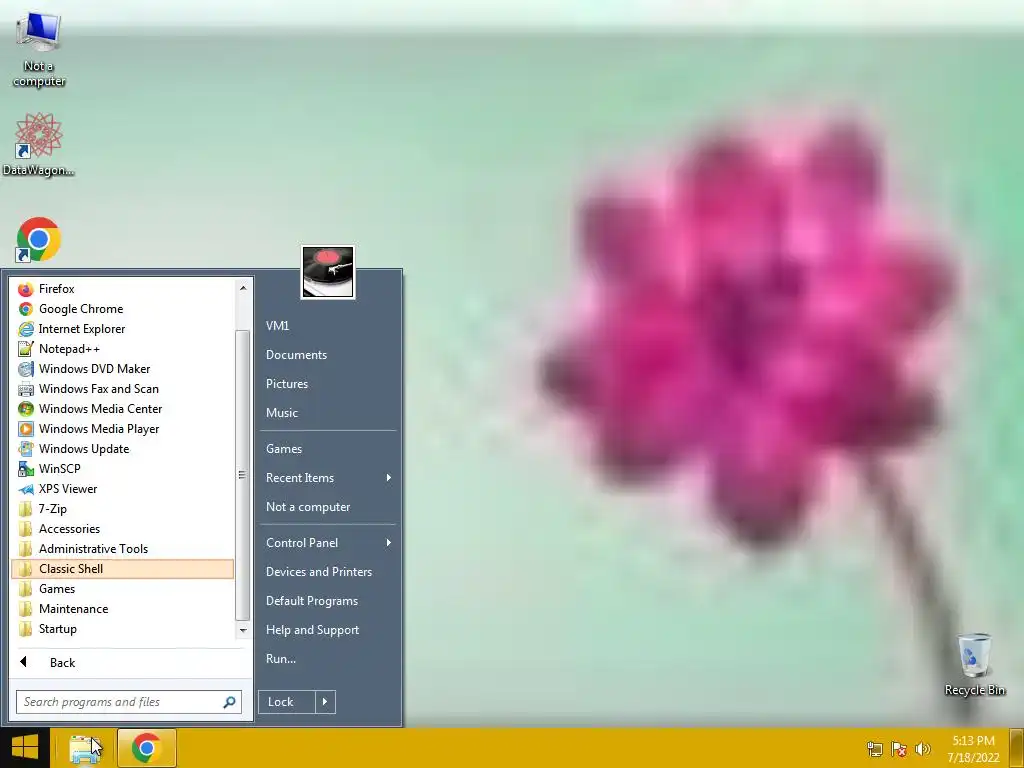The height and width of the screenshot is (768, 1024).
Task: Click the Show desktop strip
Action: pos(1016,748)
